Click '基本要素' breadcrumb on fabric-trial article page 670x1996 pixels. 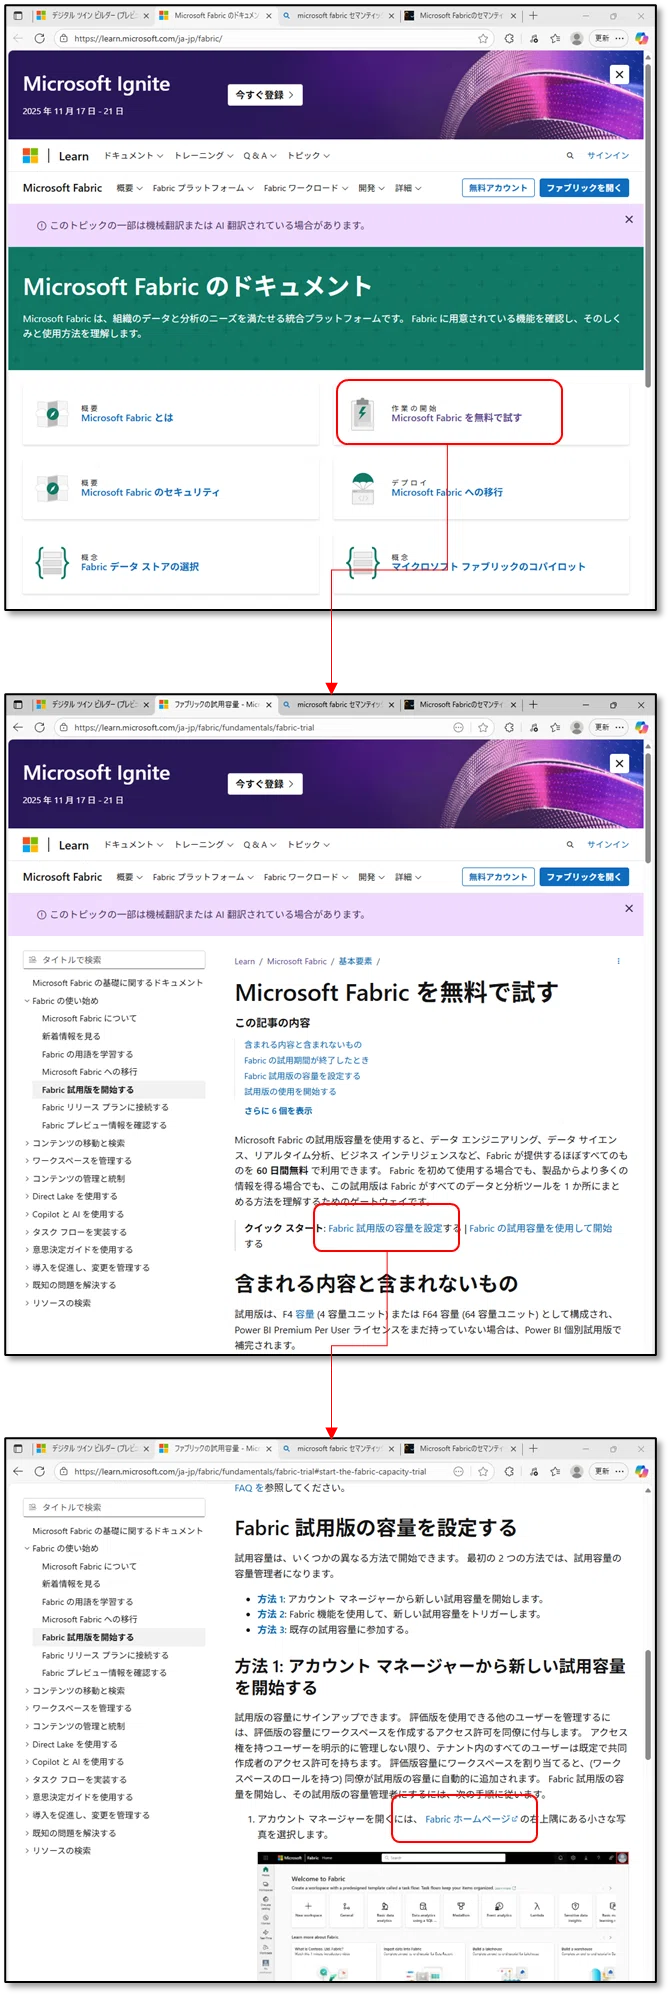pyautogui.click(x=355, y=961)
